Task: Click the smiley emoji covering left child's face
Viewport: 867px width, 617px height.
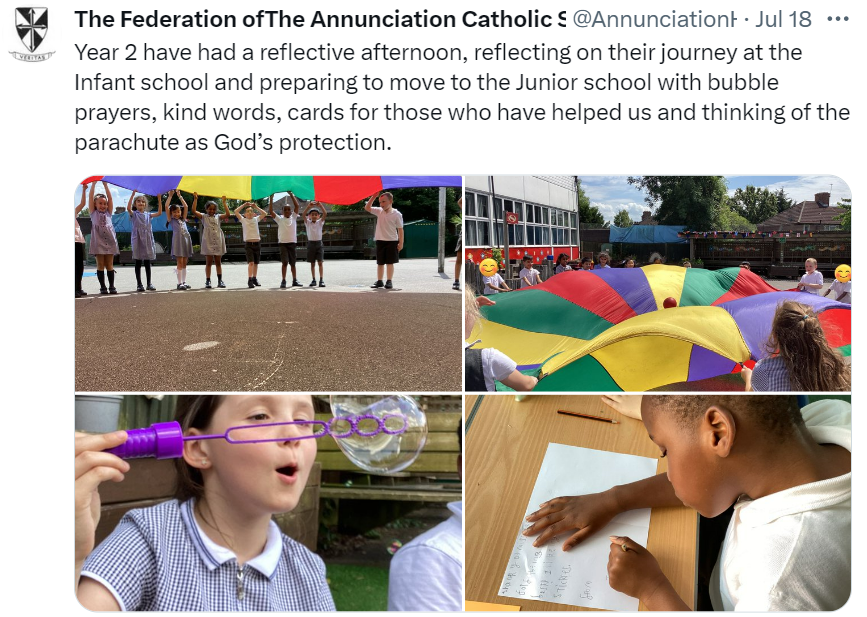Action: click(488, 268)
